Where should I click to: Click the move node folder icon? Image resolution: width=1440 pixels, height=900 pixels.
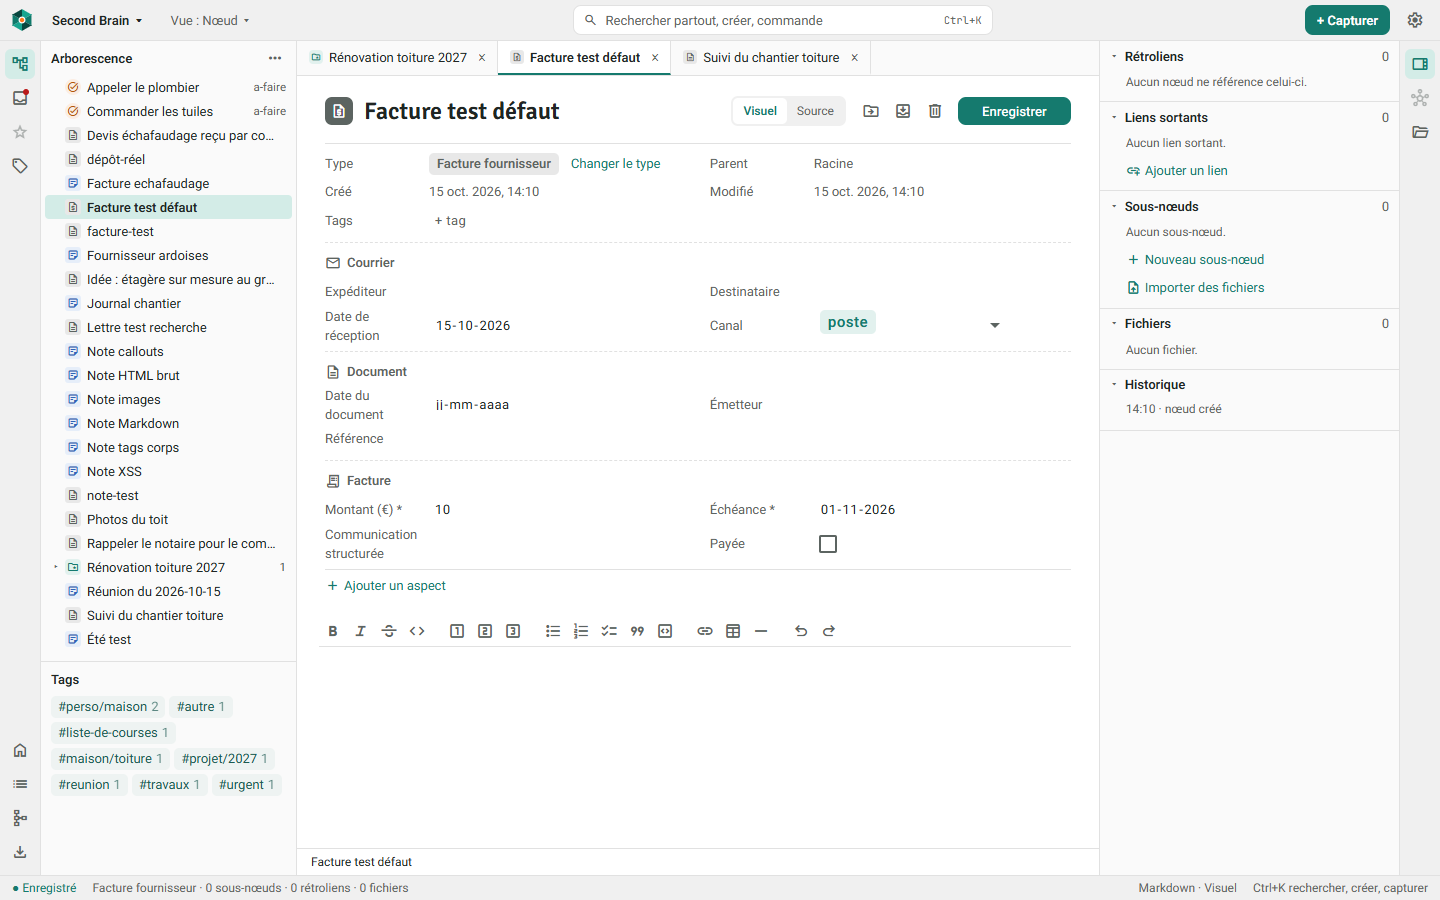(x=871, y=111)
